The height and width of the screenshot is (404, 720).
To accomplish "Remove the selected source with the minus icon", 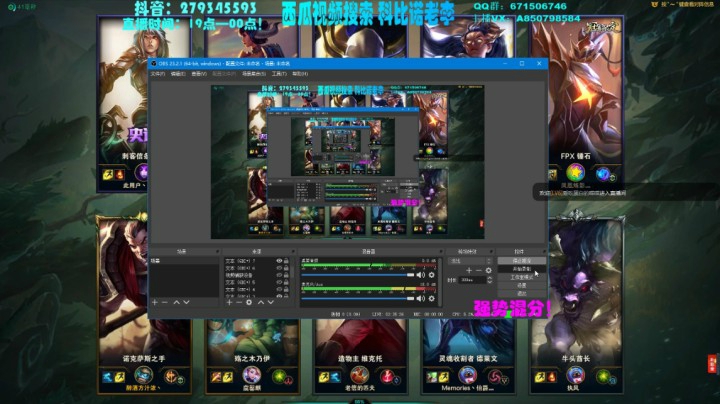I will pos(239,303).
